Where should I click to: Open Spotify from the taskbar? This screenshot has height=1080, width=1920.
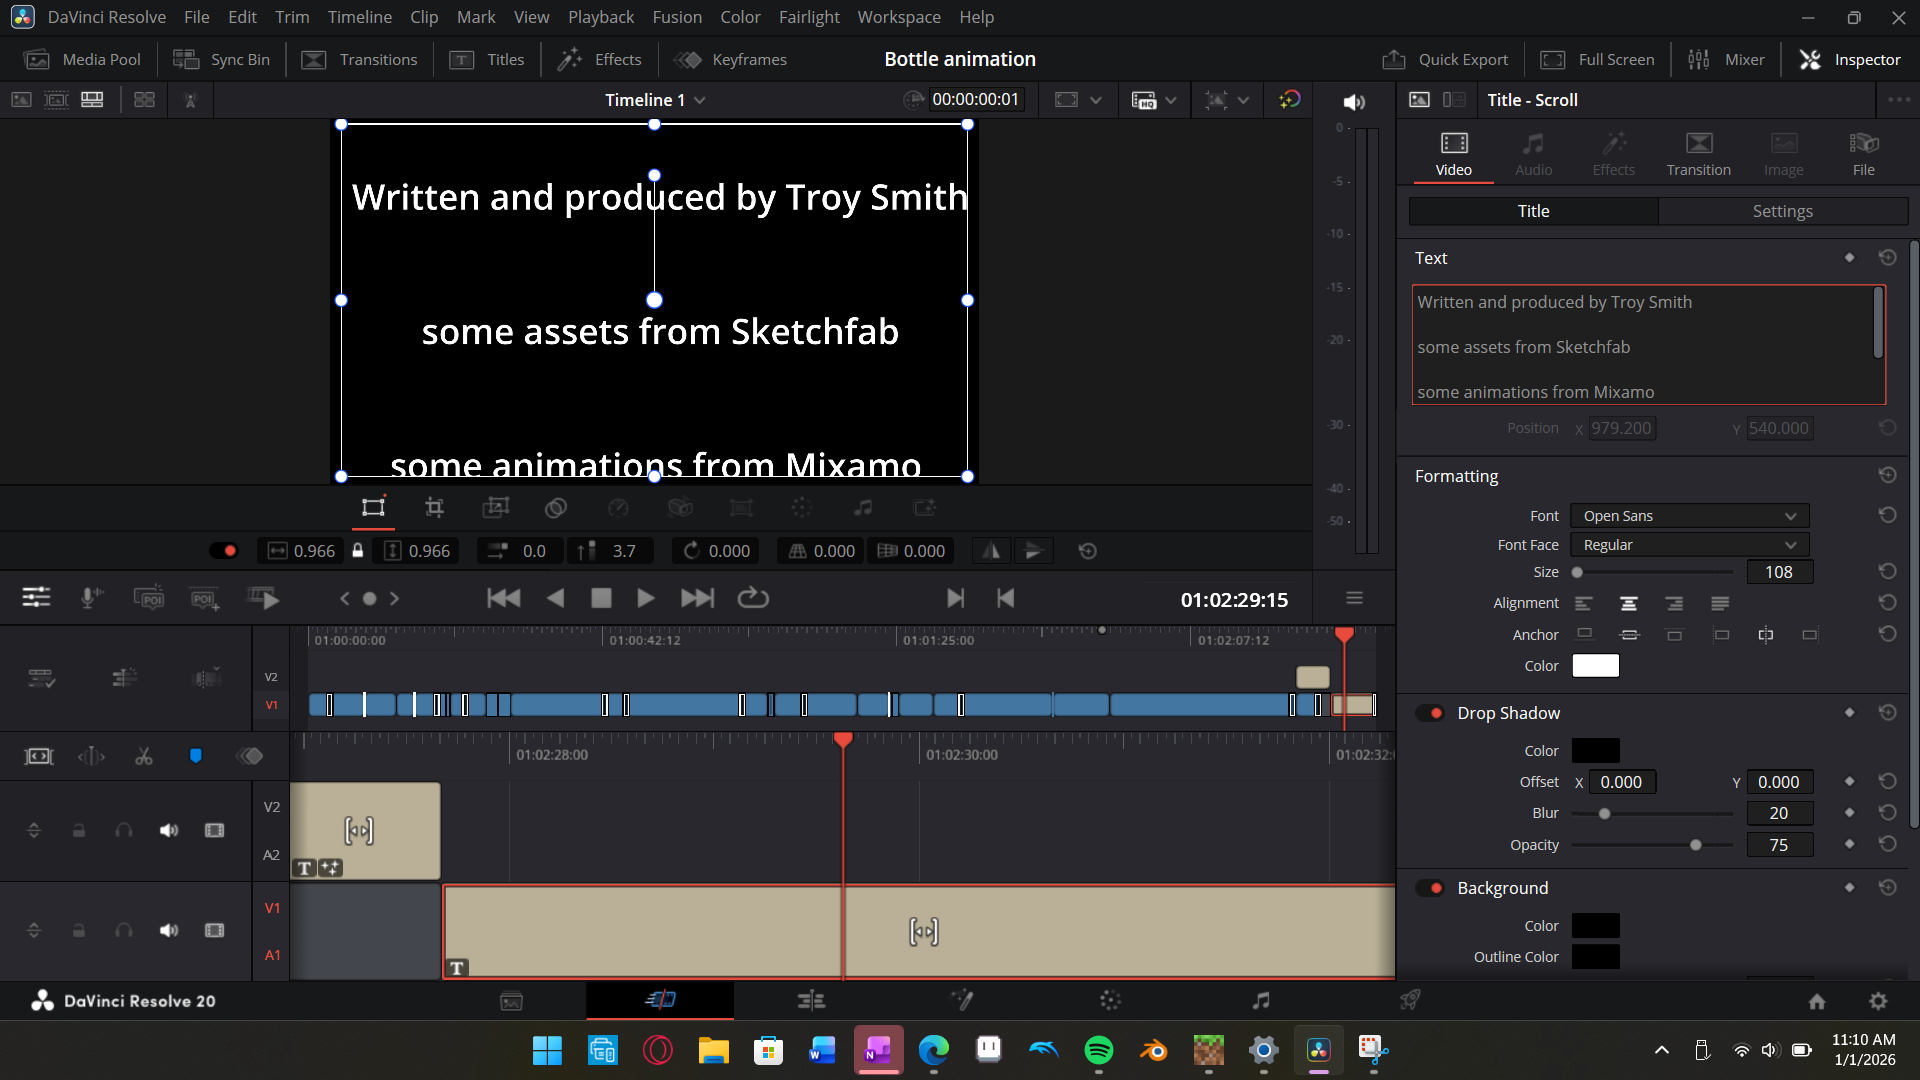click(1098, 1050)
